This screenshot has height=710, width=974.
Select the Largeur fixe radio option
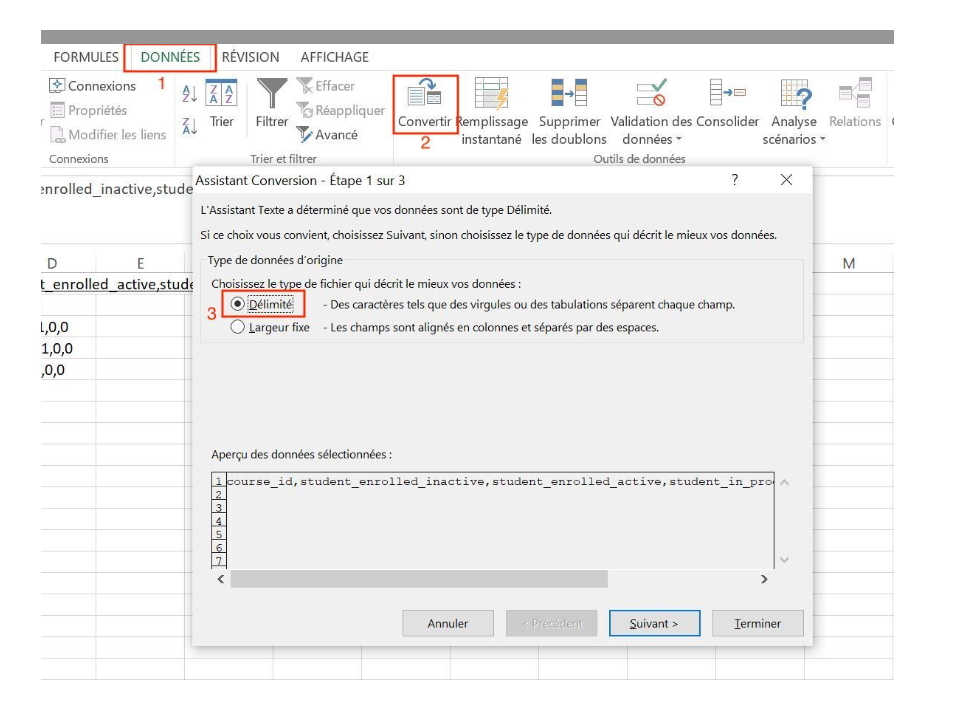tap(237, 327)
